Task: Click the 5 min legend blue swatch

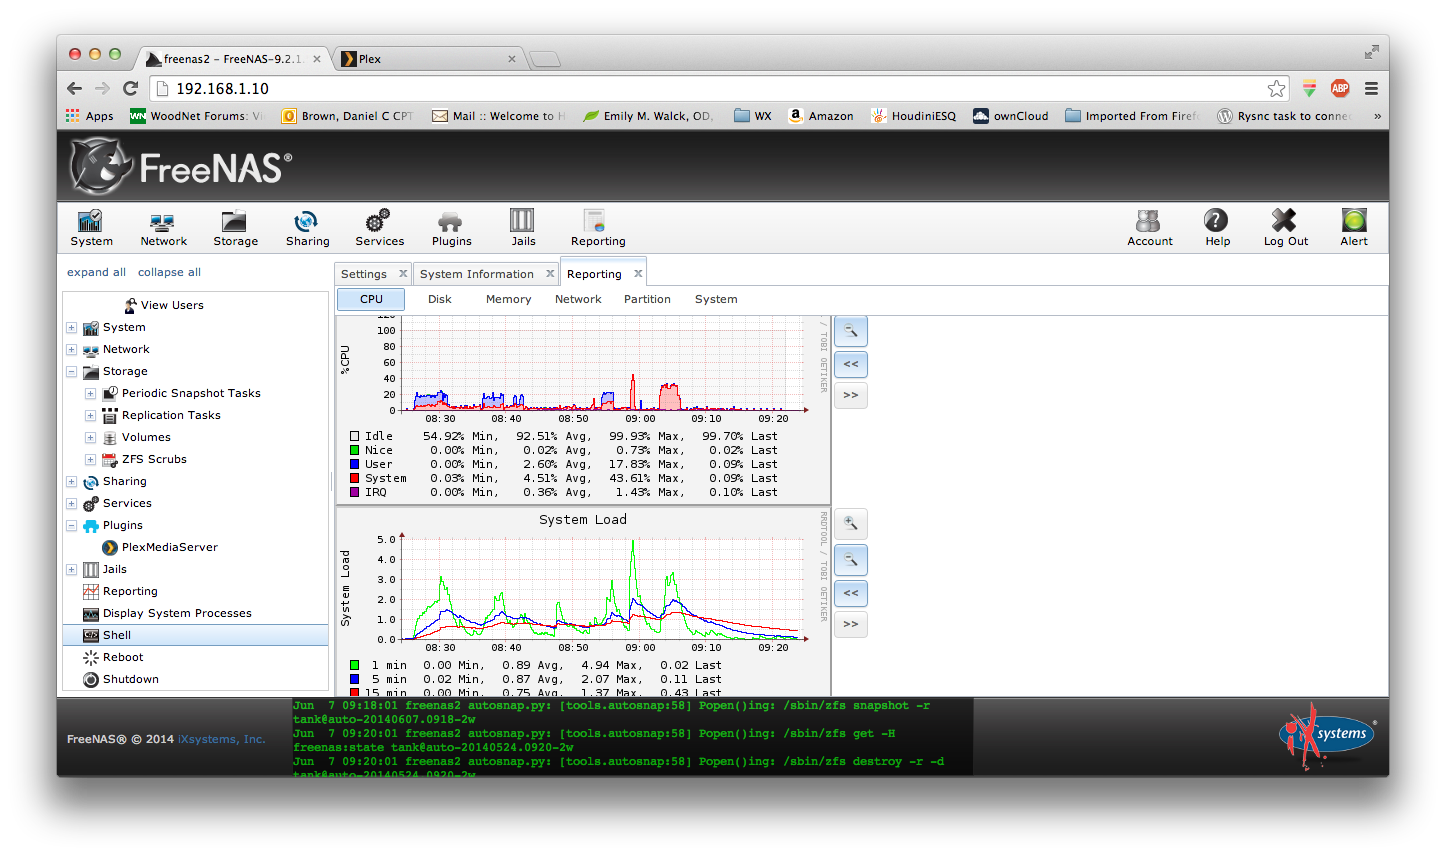Action: 354,679
